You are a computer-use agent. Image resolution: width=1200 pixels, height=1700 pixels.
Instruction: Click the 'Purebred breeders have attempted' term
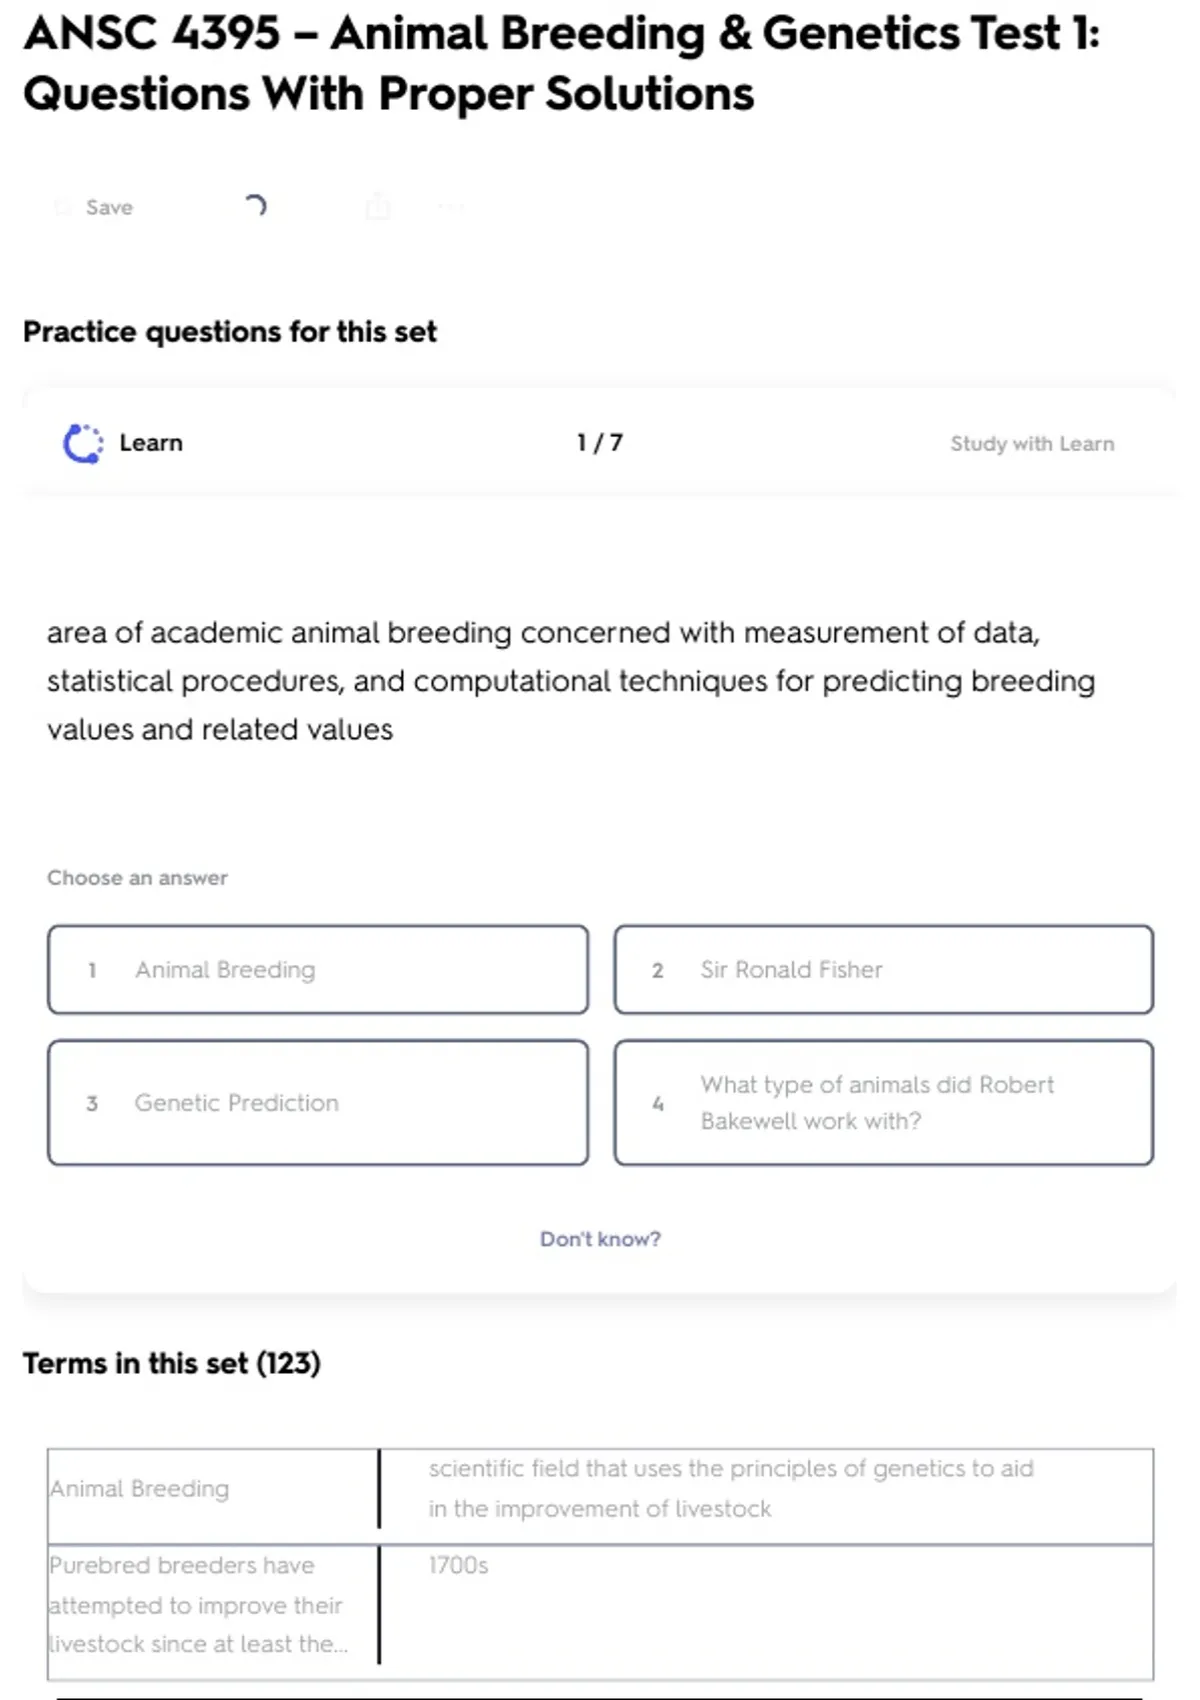197,1605
